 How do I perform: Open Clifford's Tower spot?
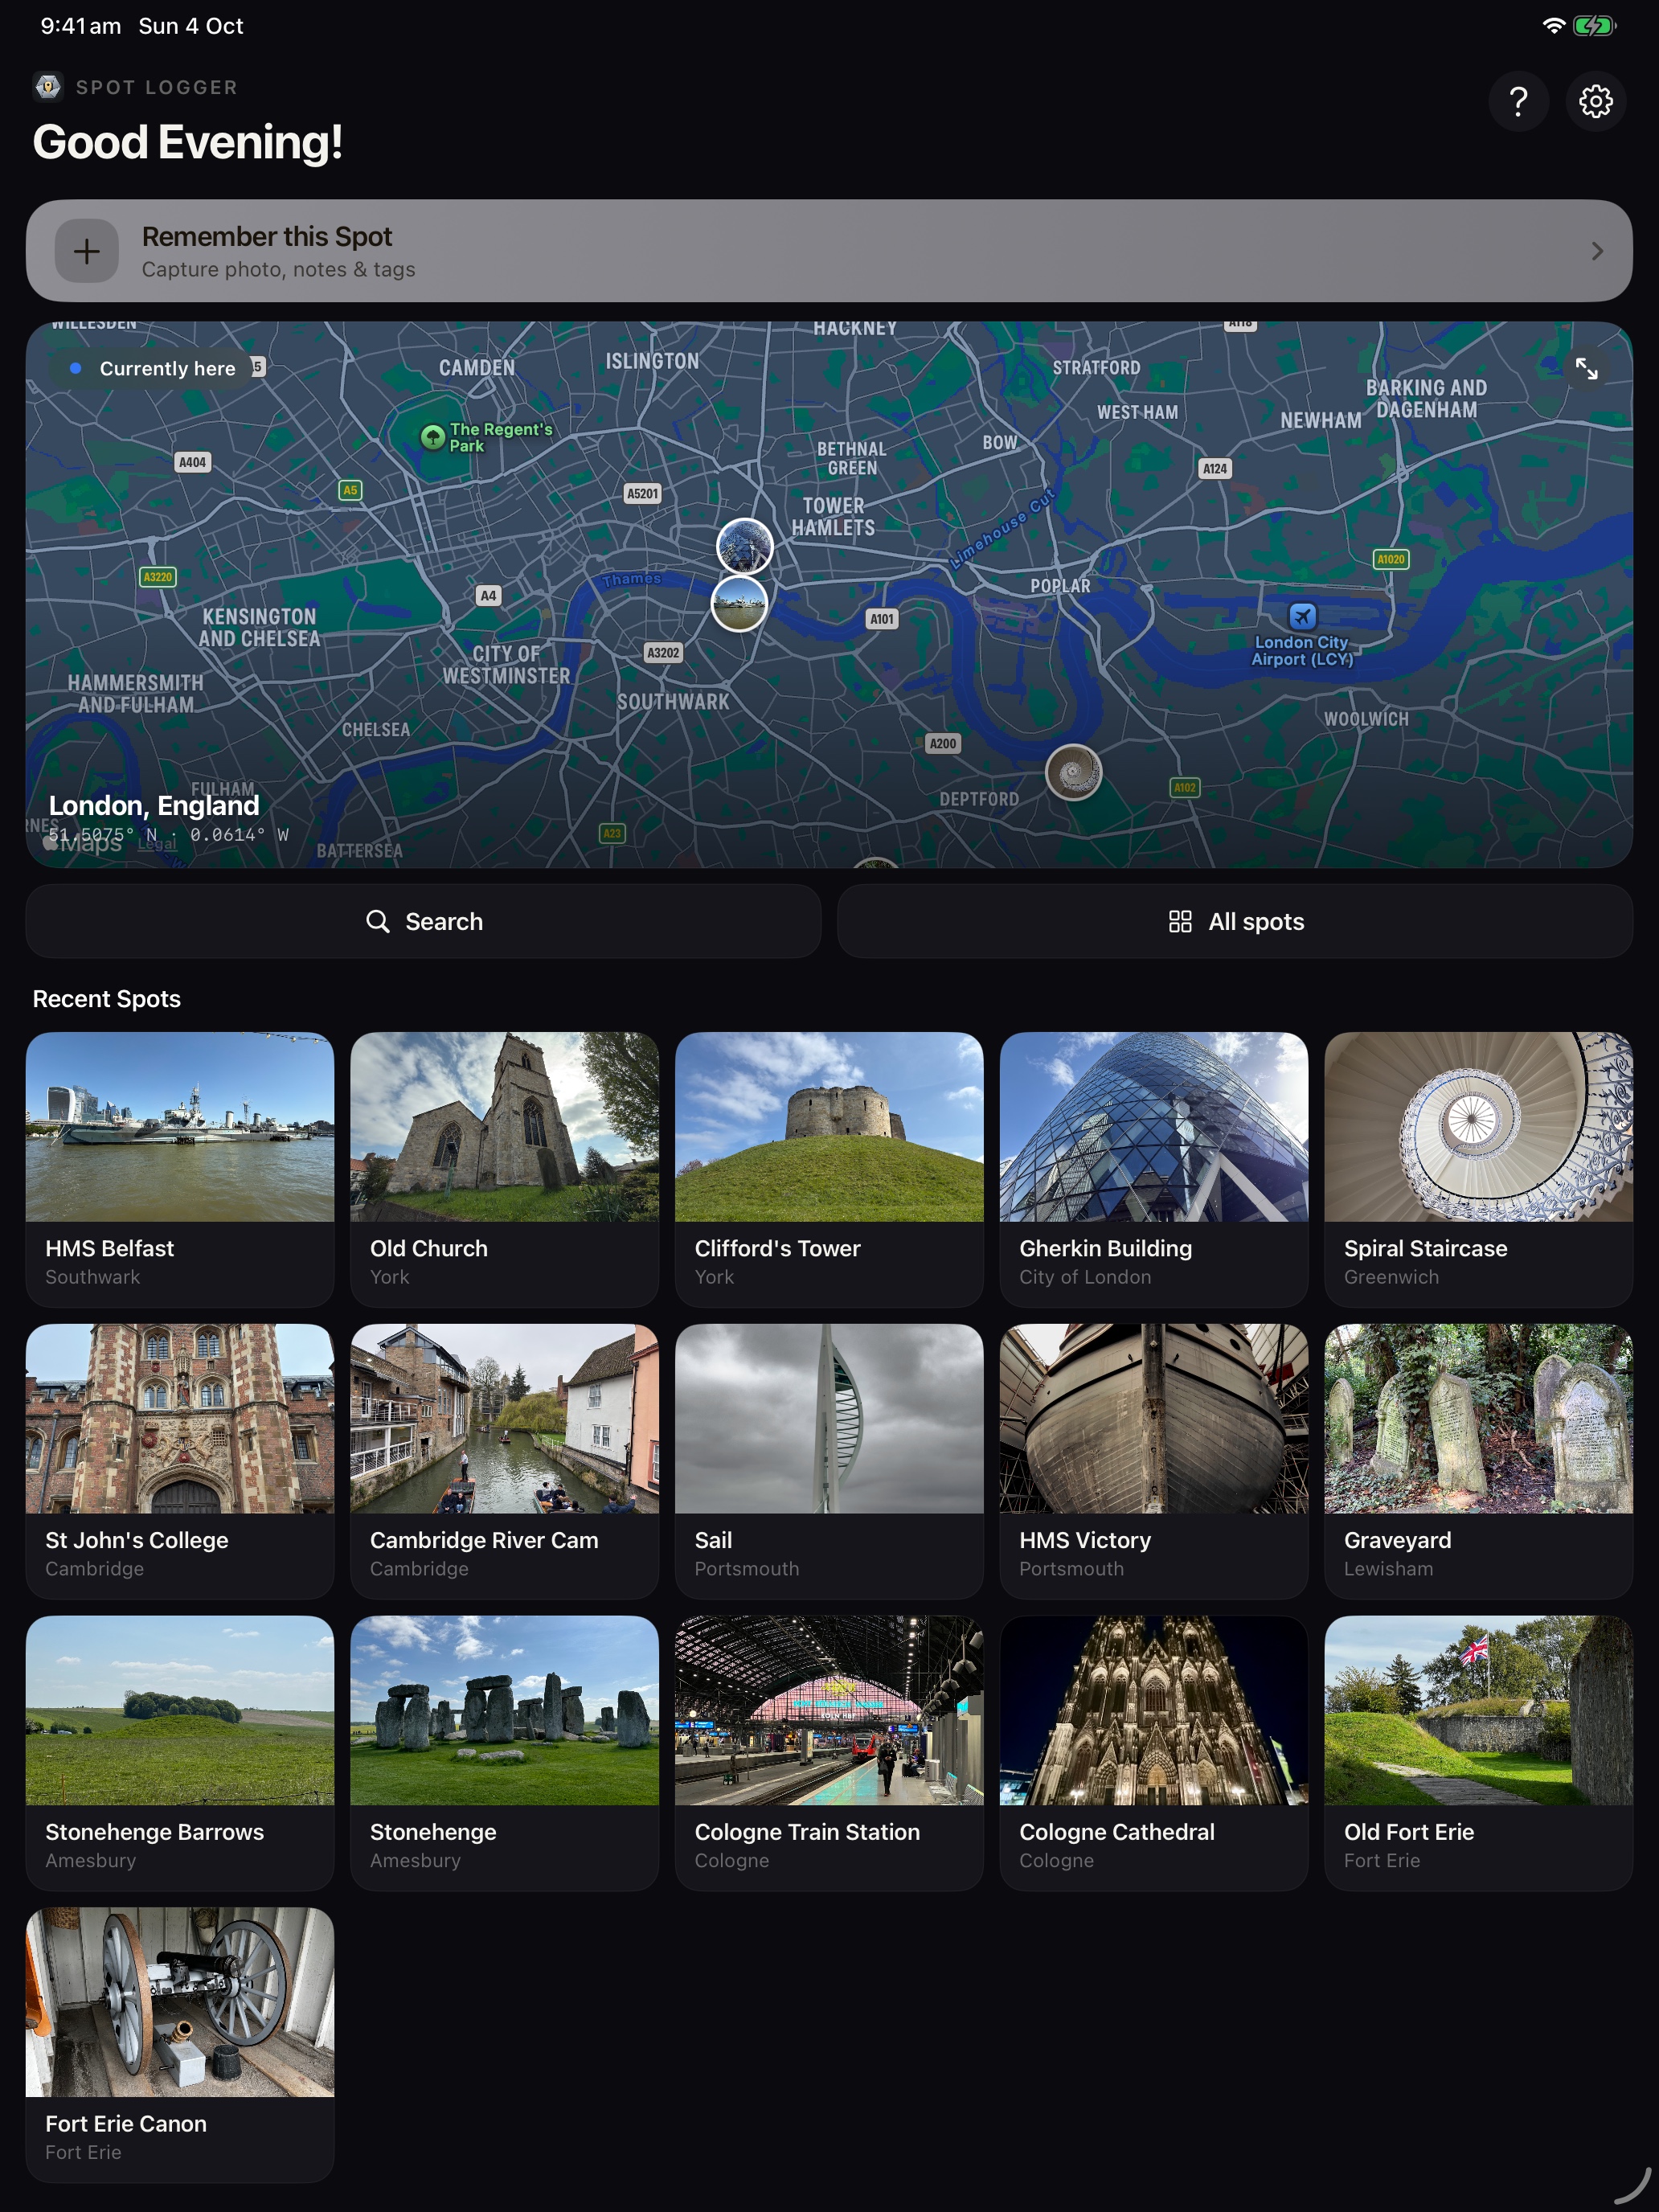(829, 1169)
